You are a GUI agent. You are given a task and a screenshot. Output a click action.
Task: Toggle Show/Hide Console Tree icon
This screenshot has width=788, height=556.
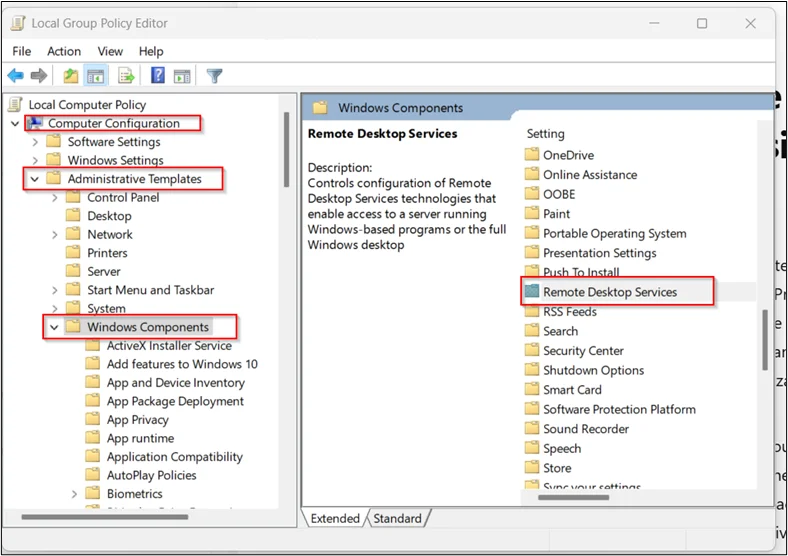95,76
